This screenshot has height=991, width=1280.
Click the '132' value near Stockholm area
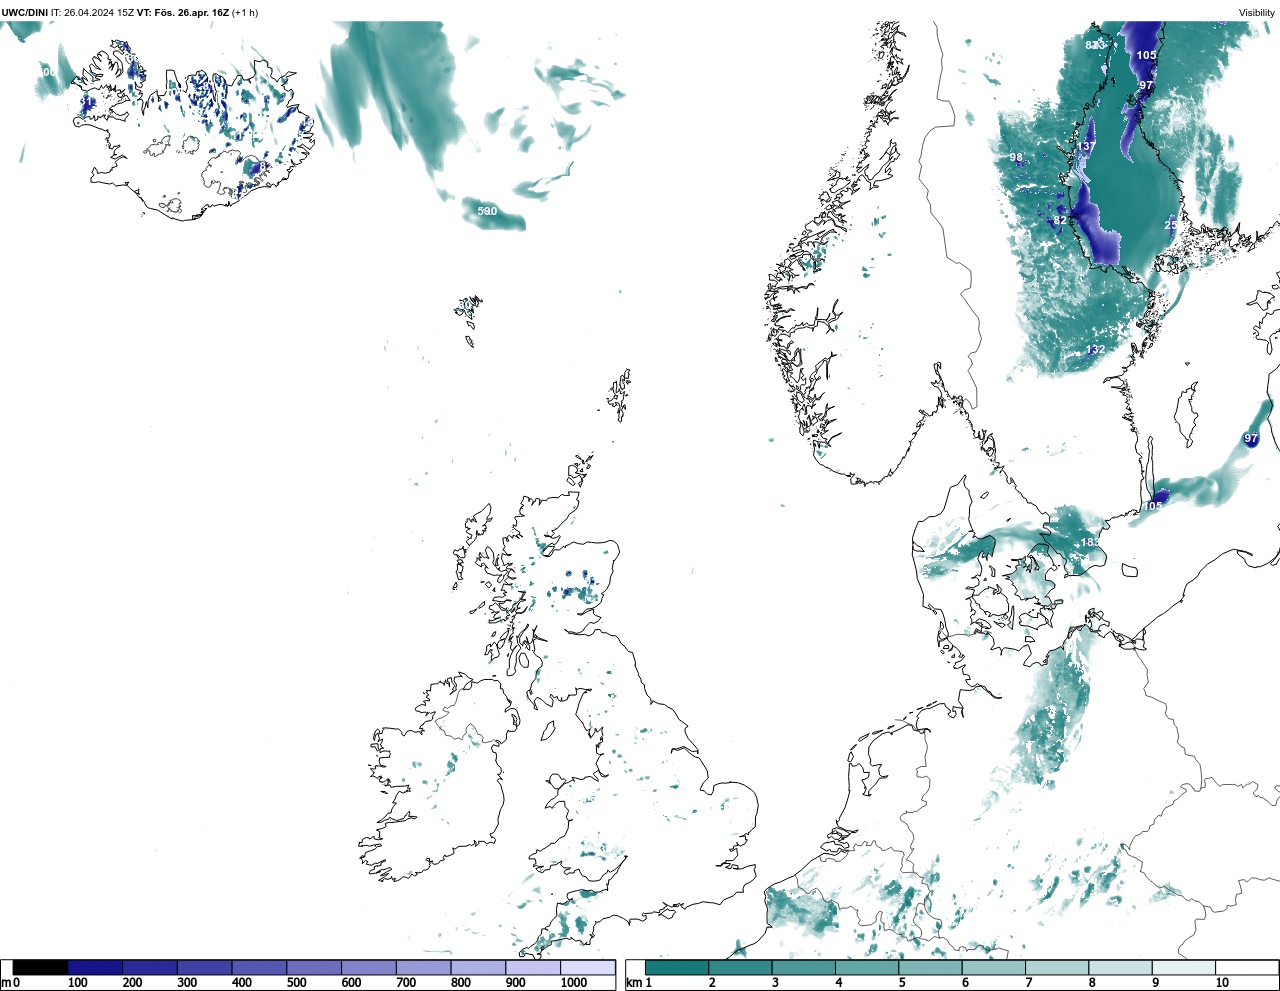pos(1096,350)
